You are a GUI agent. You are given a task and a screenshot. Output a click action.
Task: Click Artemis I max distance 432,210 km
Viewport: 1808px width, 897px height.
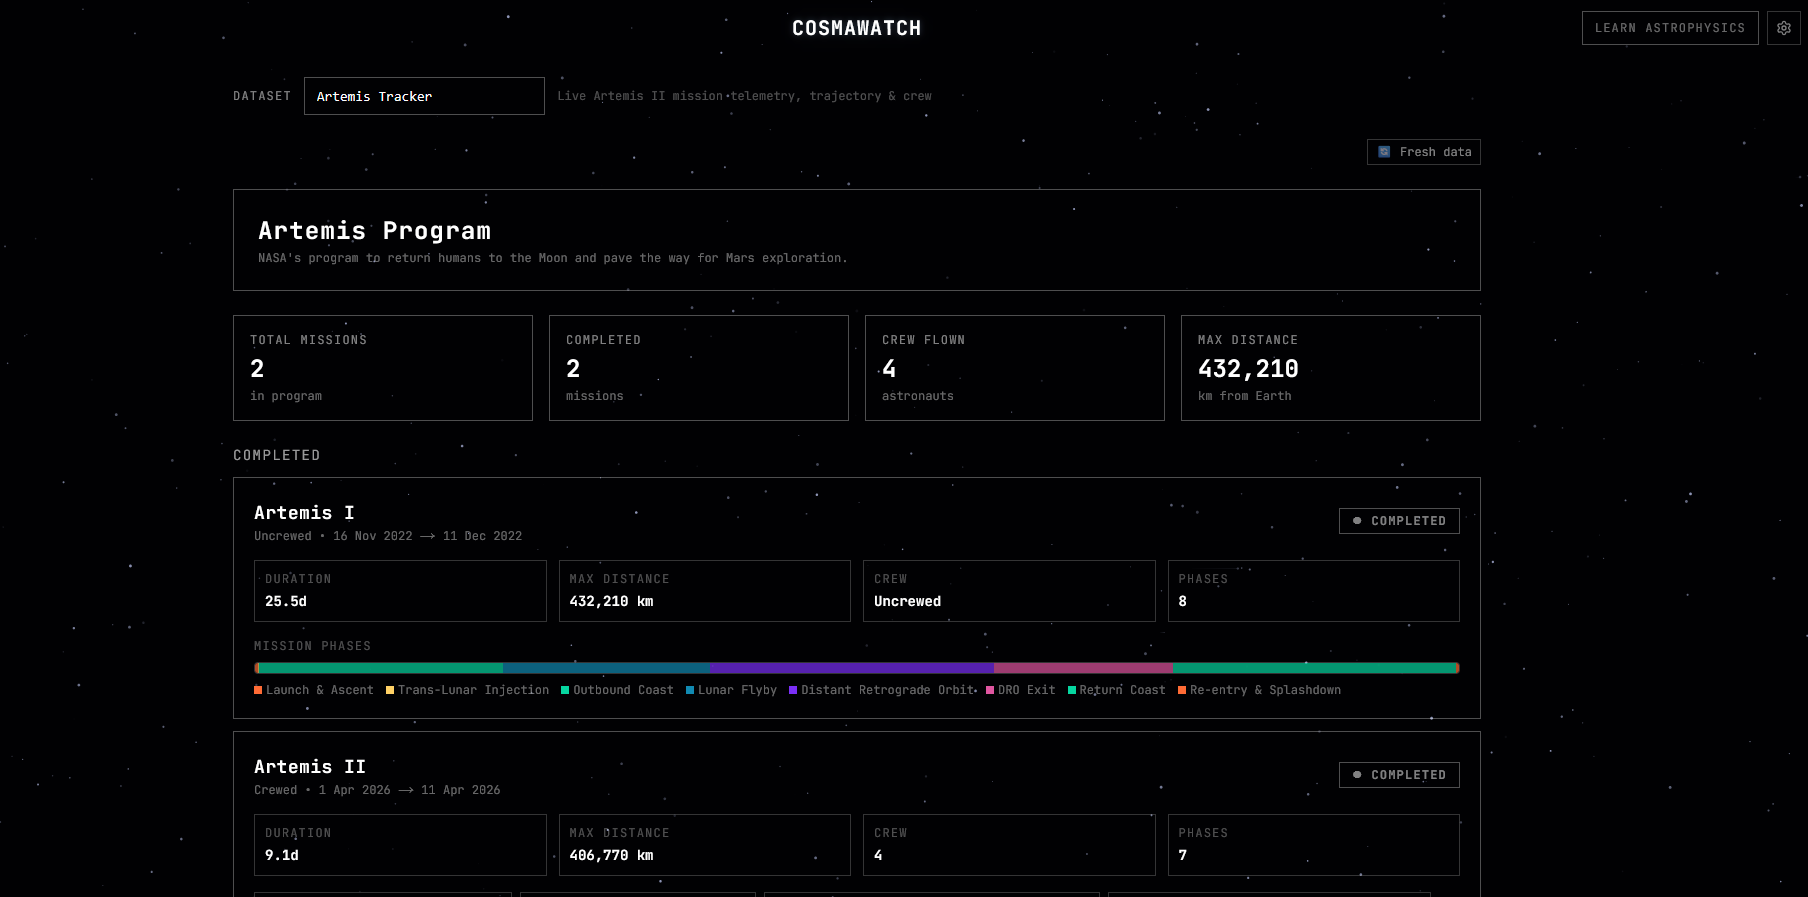[x=611, y=601]
